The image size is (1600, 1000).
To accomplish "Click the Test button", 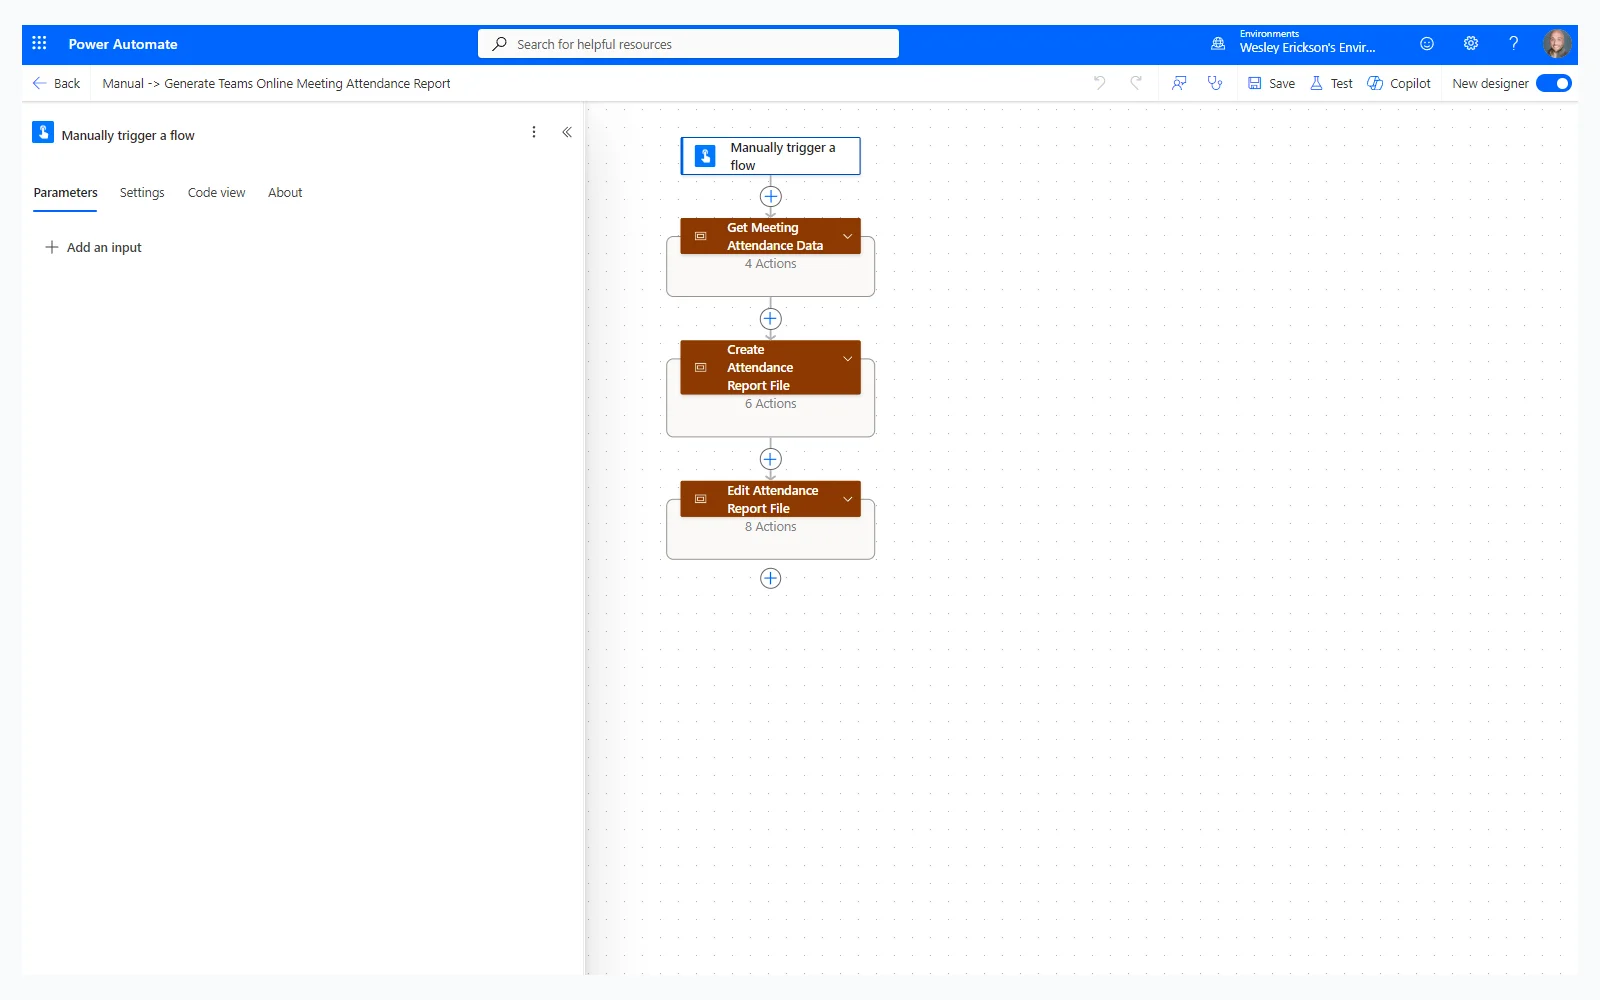I will tap(1331, 83).
